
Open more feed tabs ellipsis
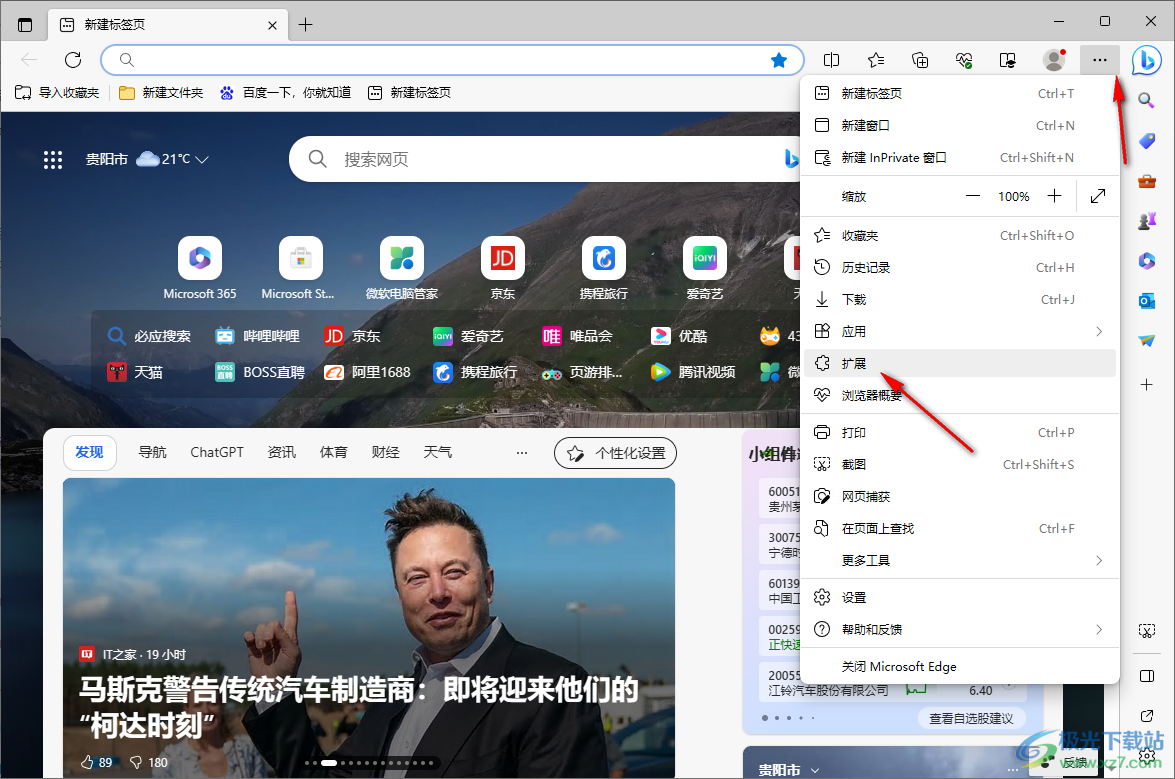[x=522, y=452]
